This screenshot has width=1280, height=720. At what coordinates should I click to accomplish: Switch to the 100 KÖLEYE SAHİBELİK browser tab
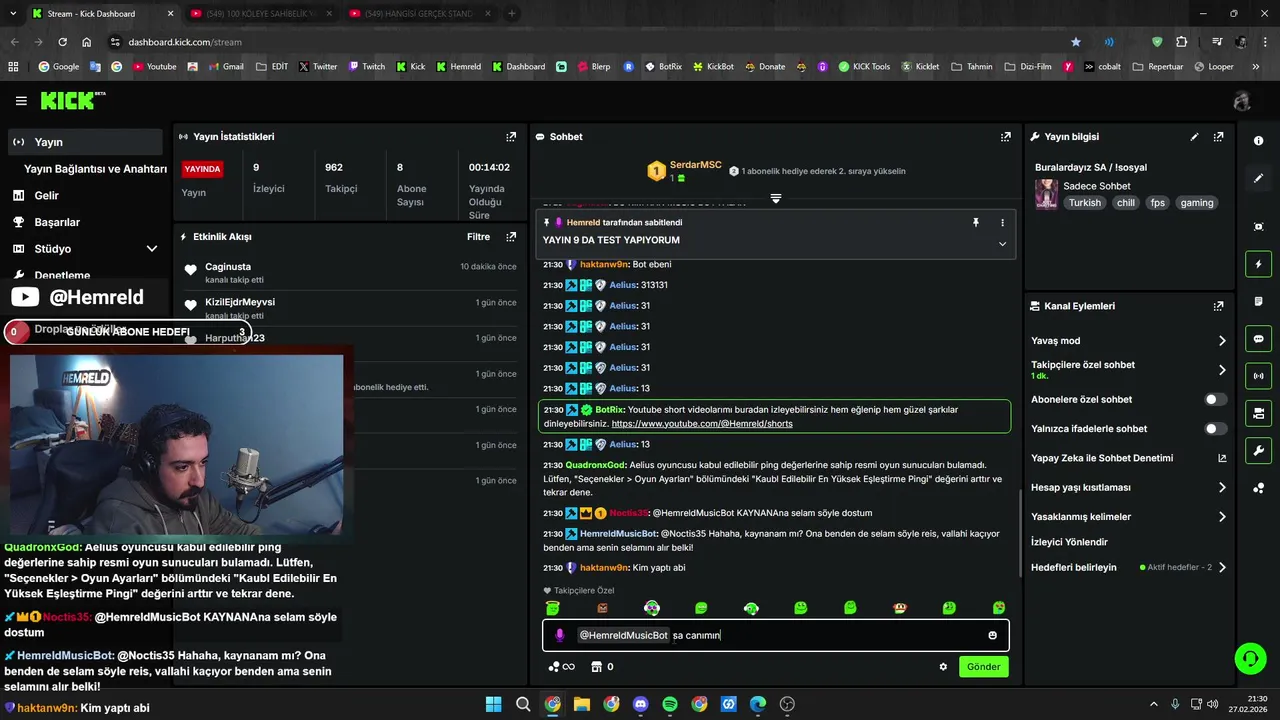258,13
